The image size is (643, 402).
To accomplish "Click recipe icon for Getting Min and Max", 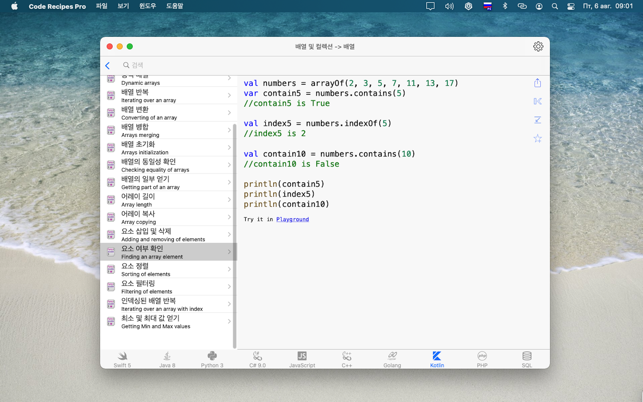I will click(111, 321).
